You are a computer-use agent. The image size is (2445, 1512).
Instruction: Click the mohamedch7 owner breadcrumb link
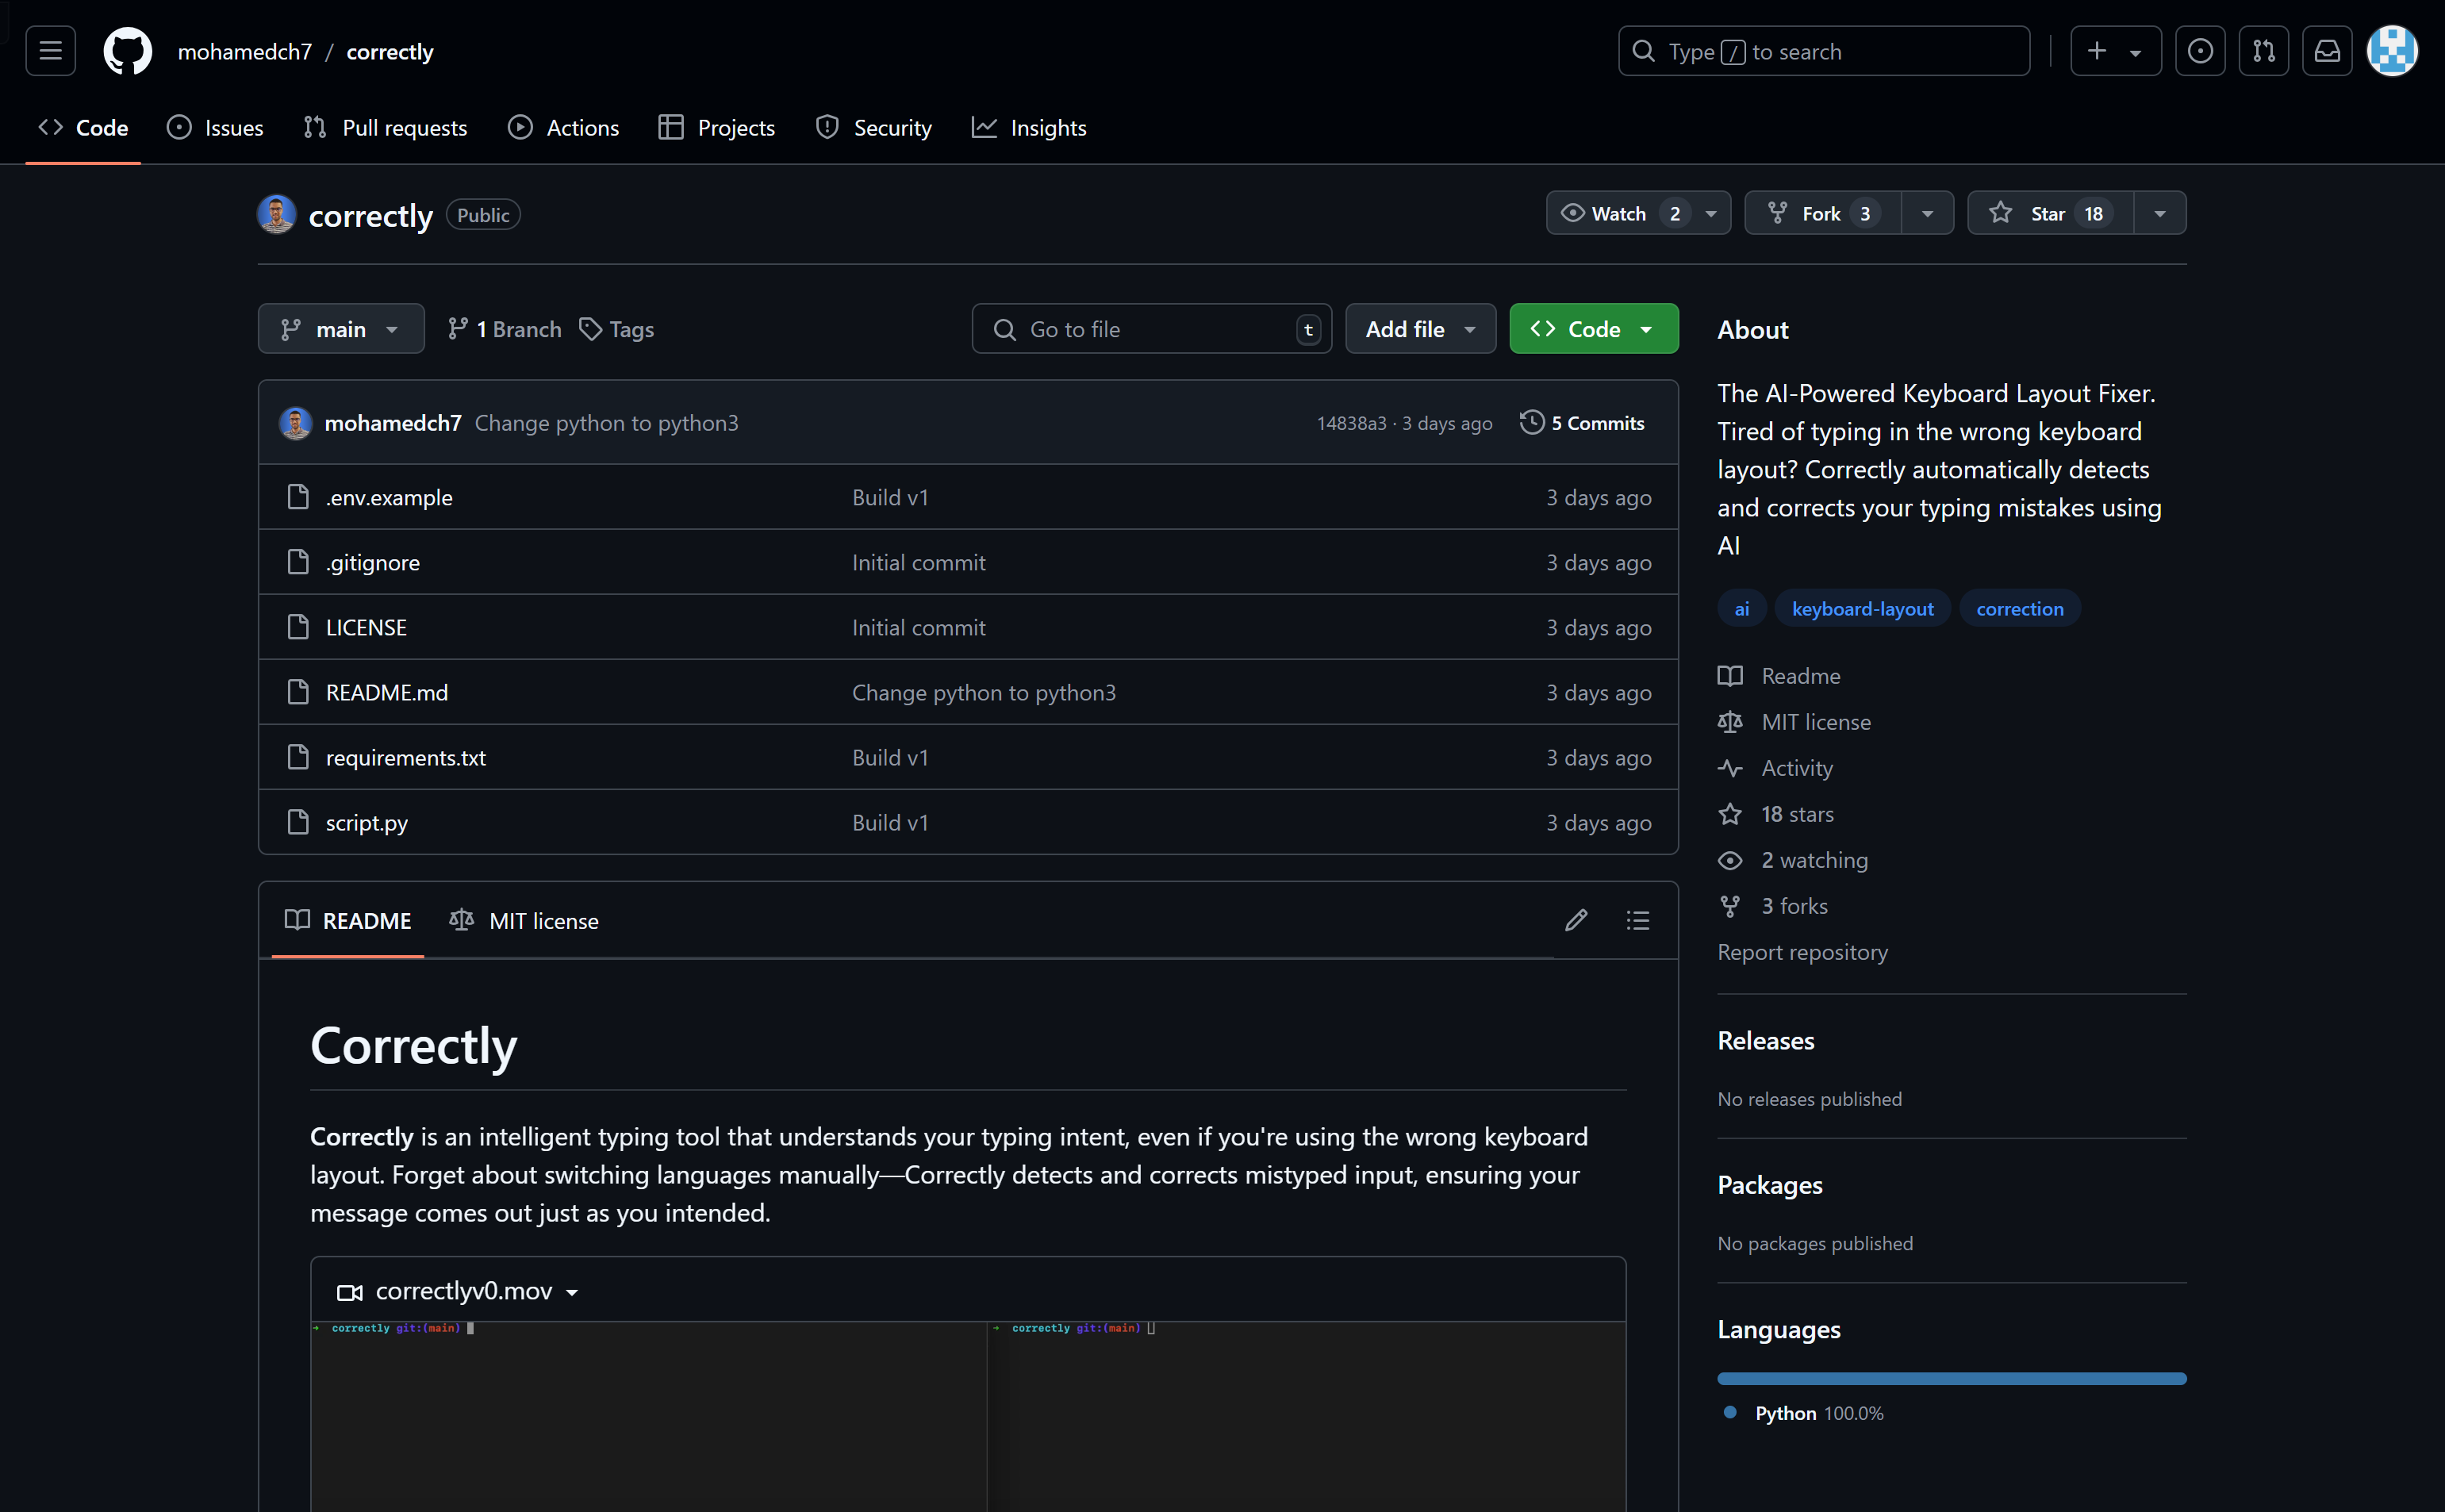245,52
